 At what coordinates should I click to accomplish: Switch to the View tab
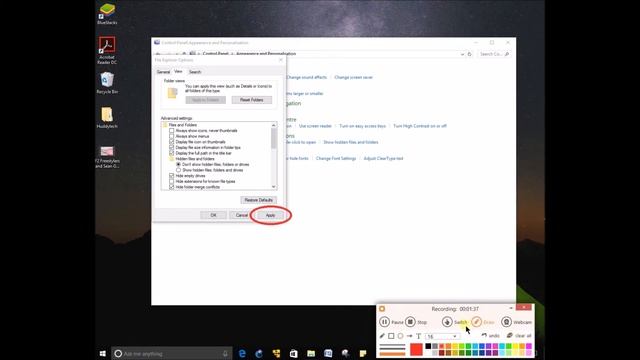[178, 71]
